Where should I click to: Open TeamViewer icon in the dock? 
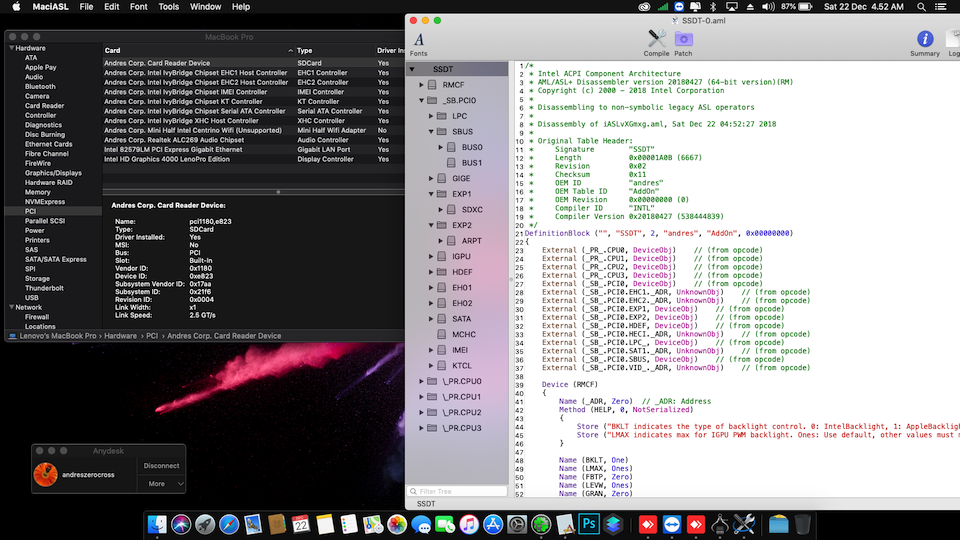(672, 524)
